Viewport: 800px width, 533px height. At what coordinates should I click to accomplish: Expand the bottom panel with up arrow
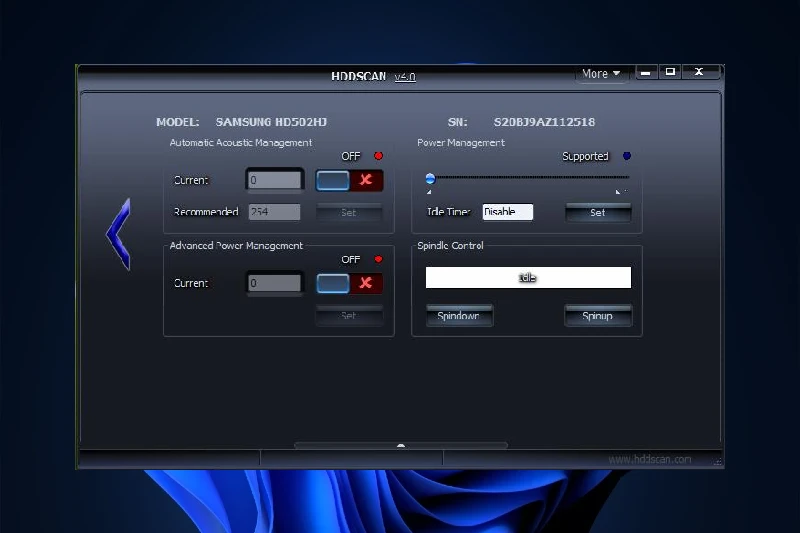click(401, 445)
